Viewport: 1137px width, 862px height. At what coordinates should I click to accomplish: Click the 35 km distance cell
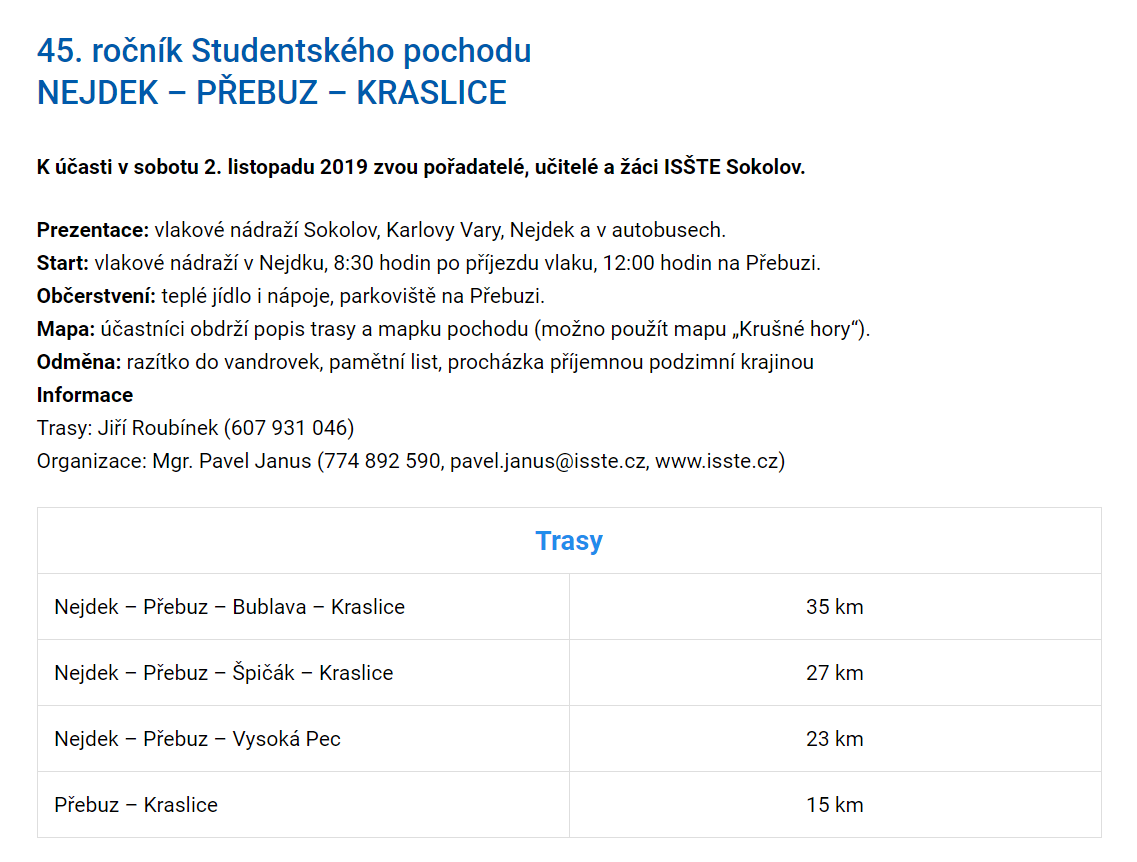835,607
